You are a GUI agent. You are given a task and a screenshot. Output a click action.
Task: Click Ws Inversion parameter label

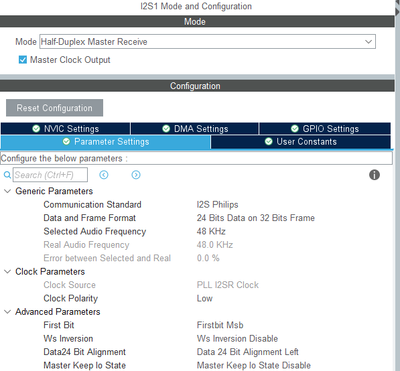click(x=68, y=338)
